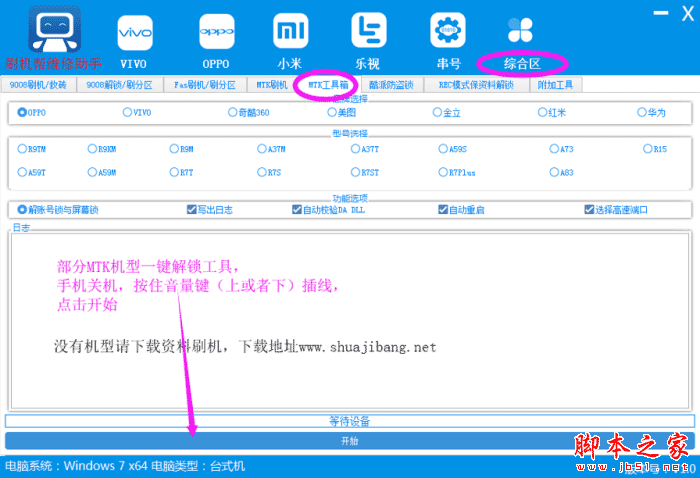Switch to the 9008解锁/刷分区 tab
The width and height of the screenshot is (700, 478).
pos(119,85)
